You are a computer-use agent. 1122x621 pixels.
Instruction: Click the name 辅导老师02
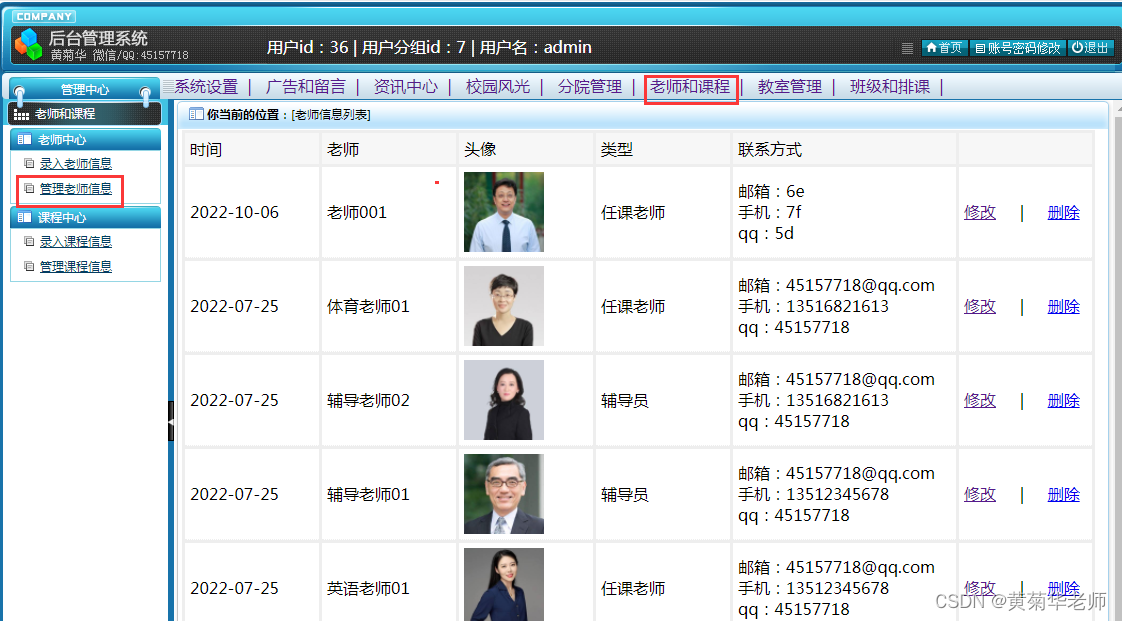pyautogui.click(x=369, y=401)
